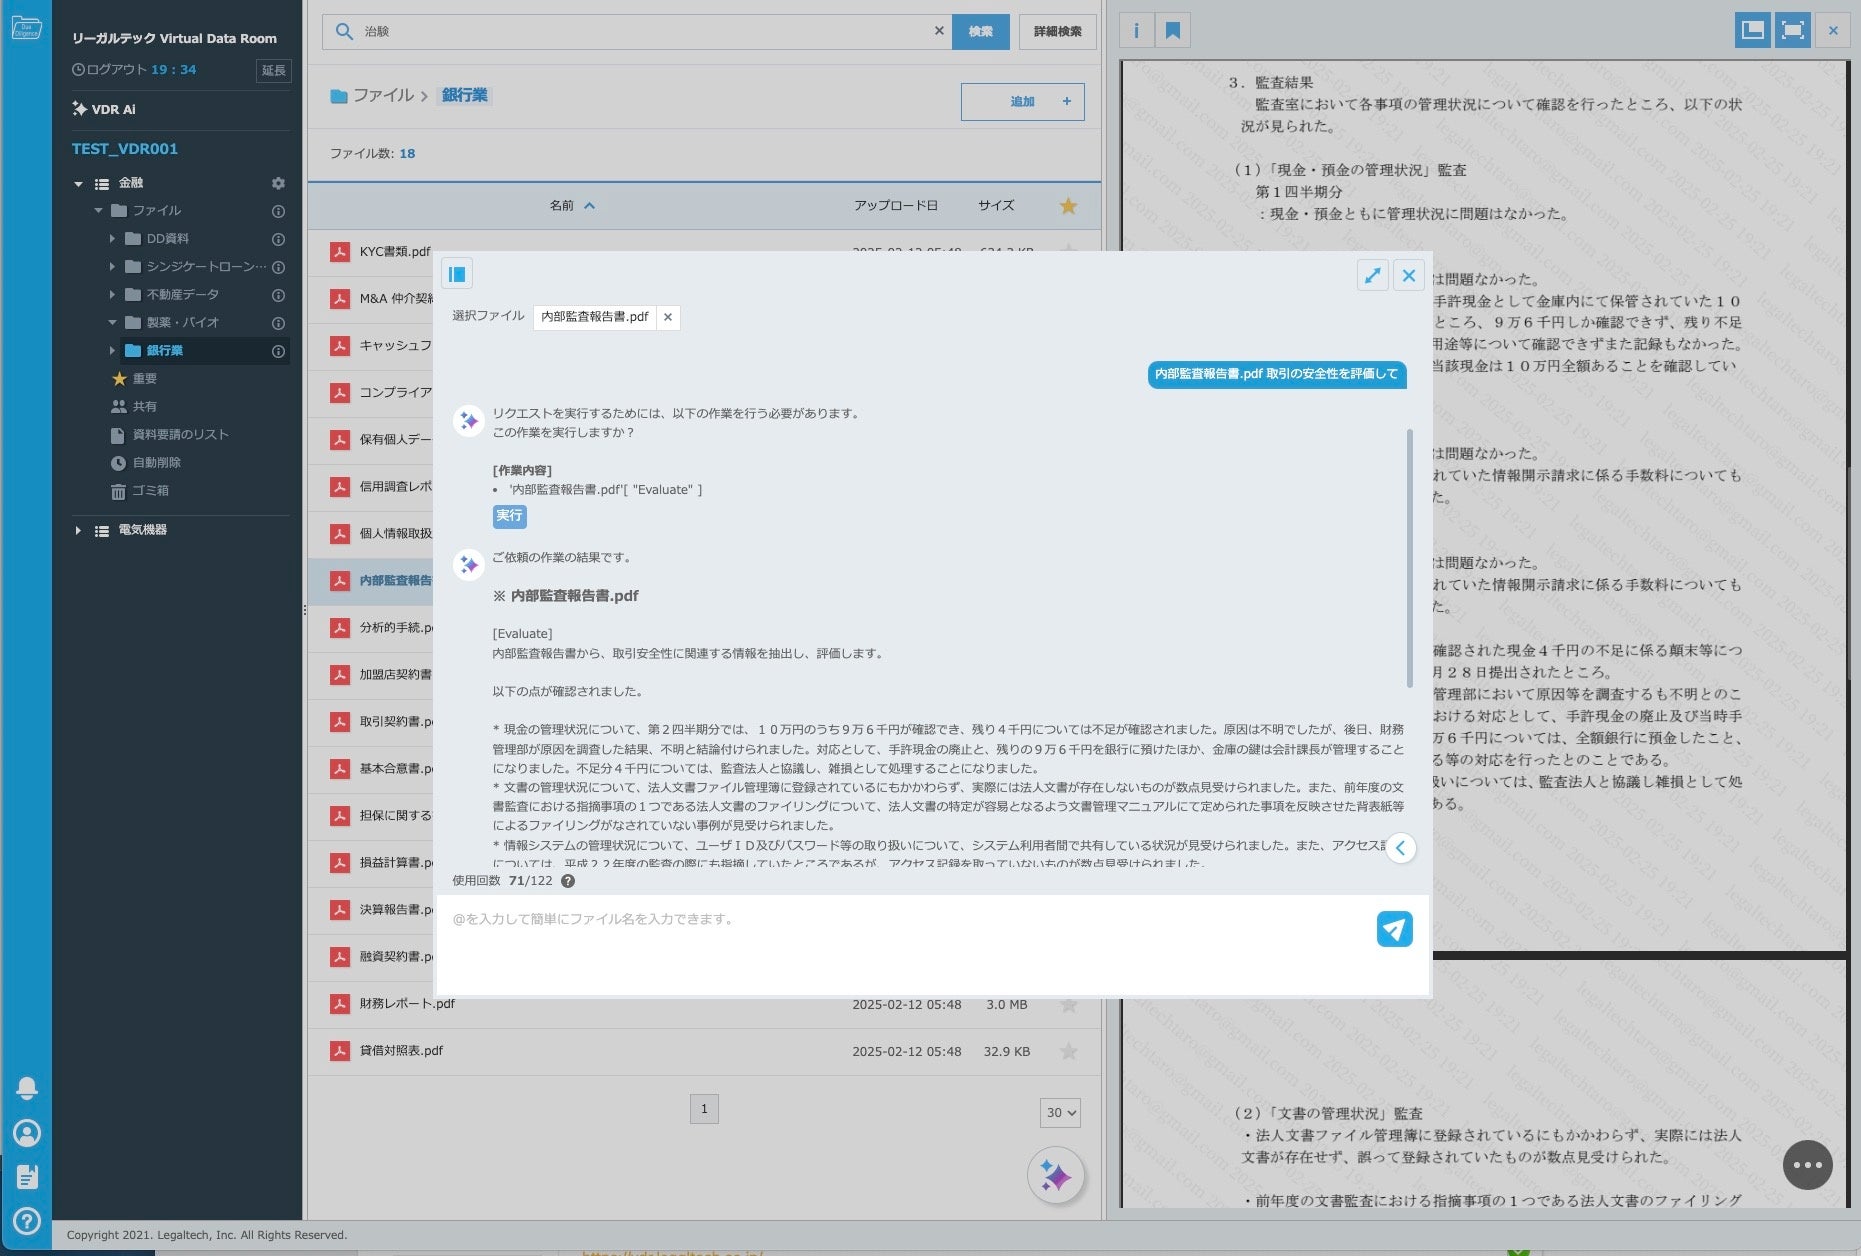Open 資料要請のリスト
The image size is (1861, 1256).
pos(180,435)
